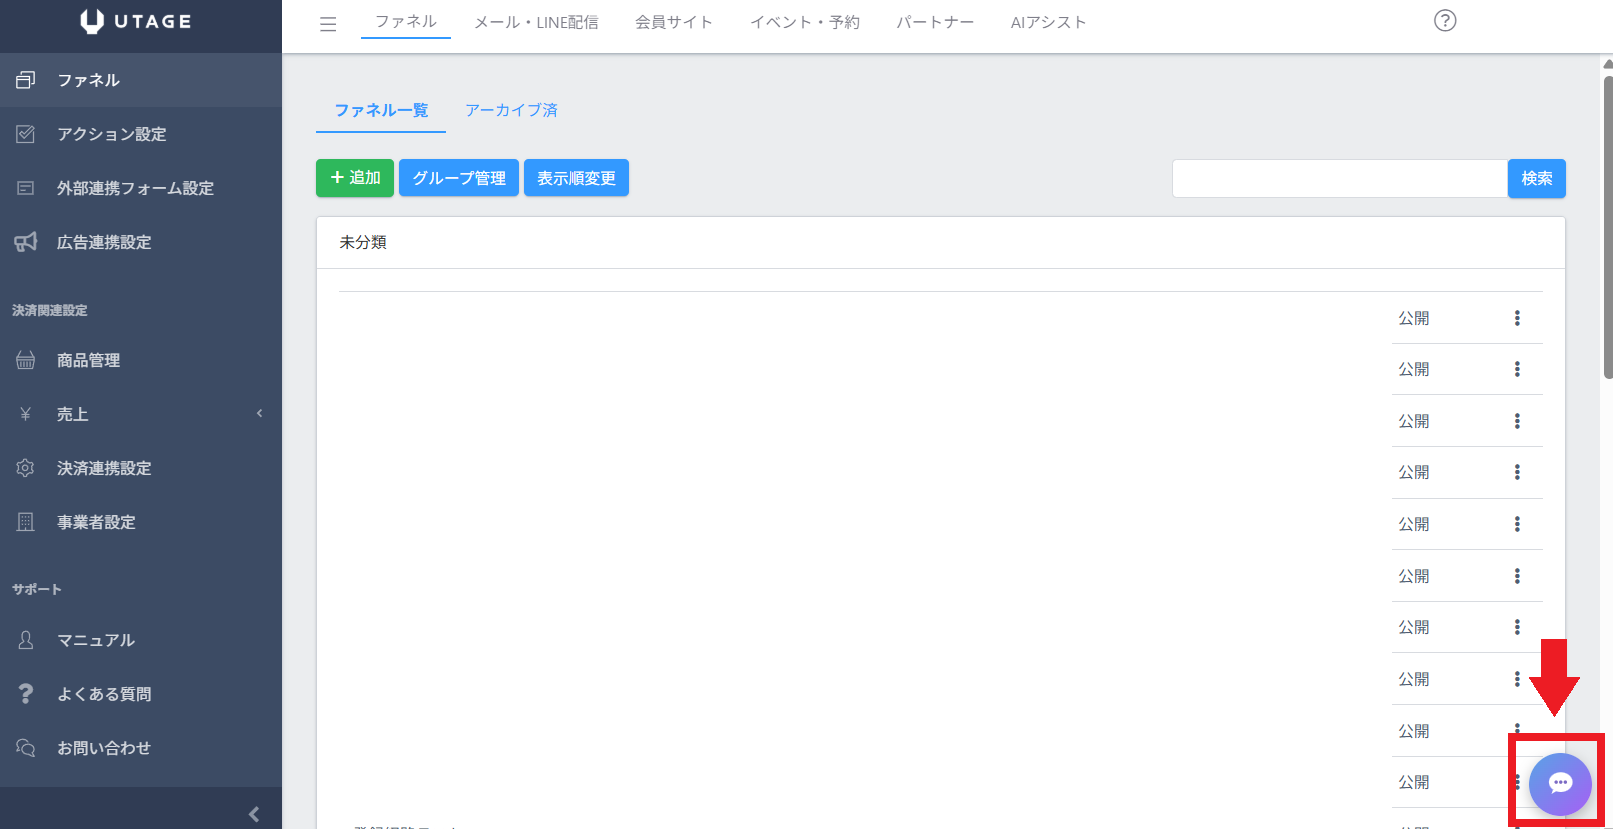Click the 表示順変更 button
This screenshot has height=829, width=1617.
(576, 178)
